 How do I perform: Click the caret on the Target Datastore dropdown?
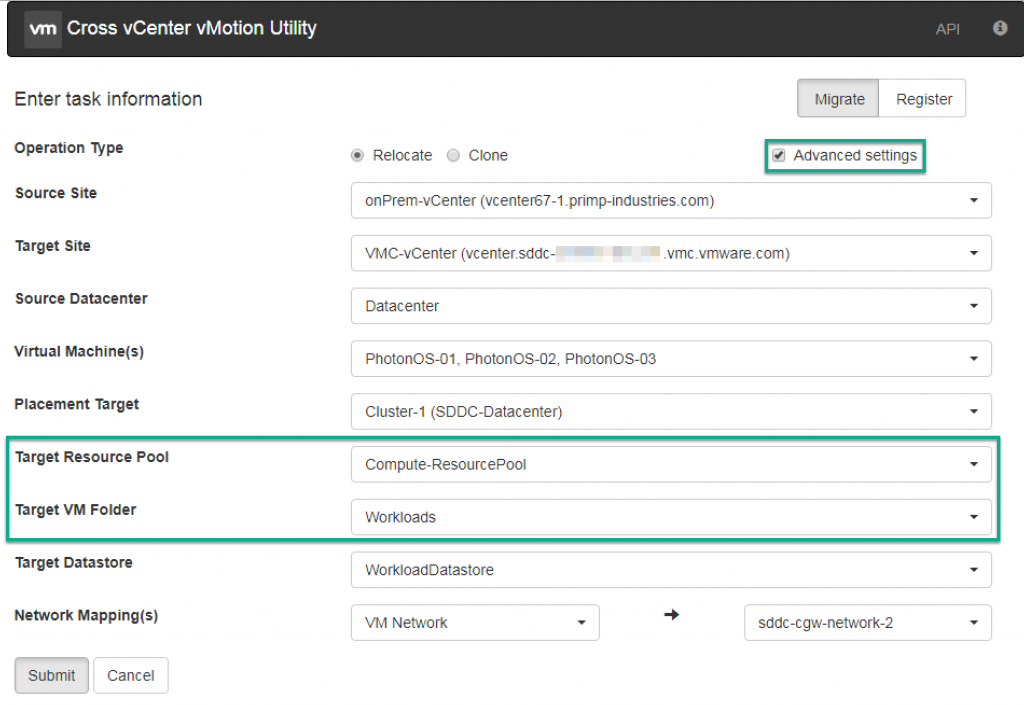click(974, 570)
